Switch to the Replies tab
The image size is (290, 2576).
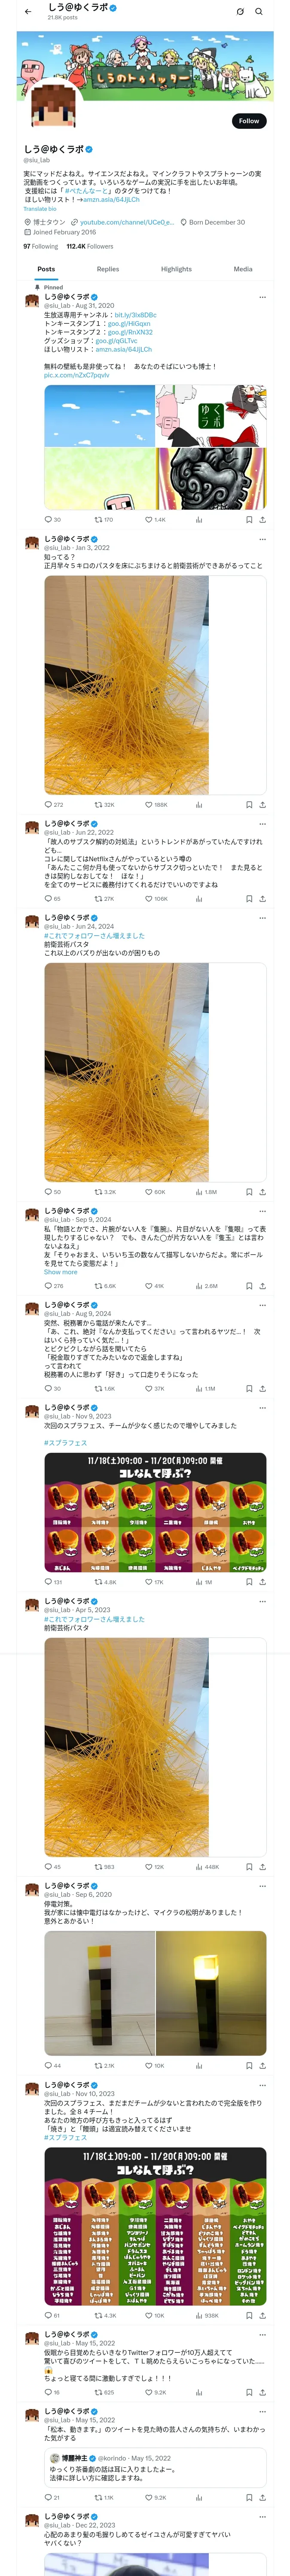tap(108, 269)
